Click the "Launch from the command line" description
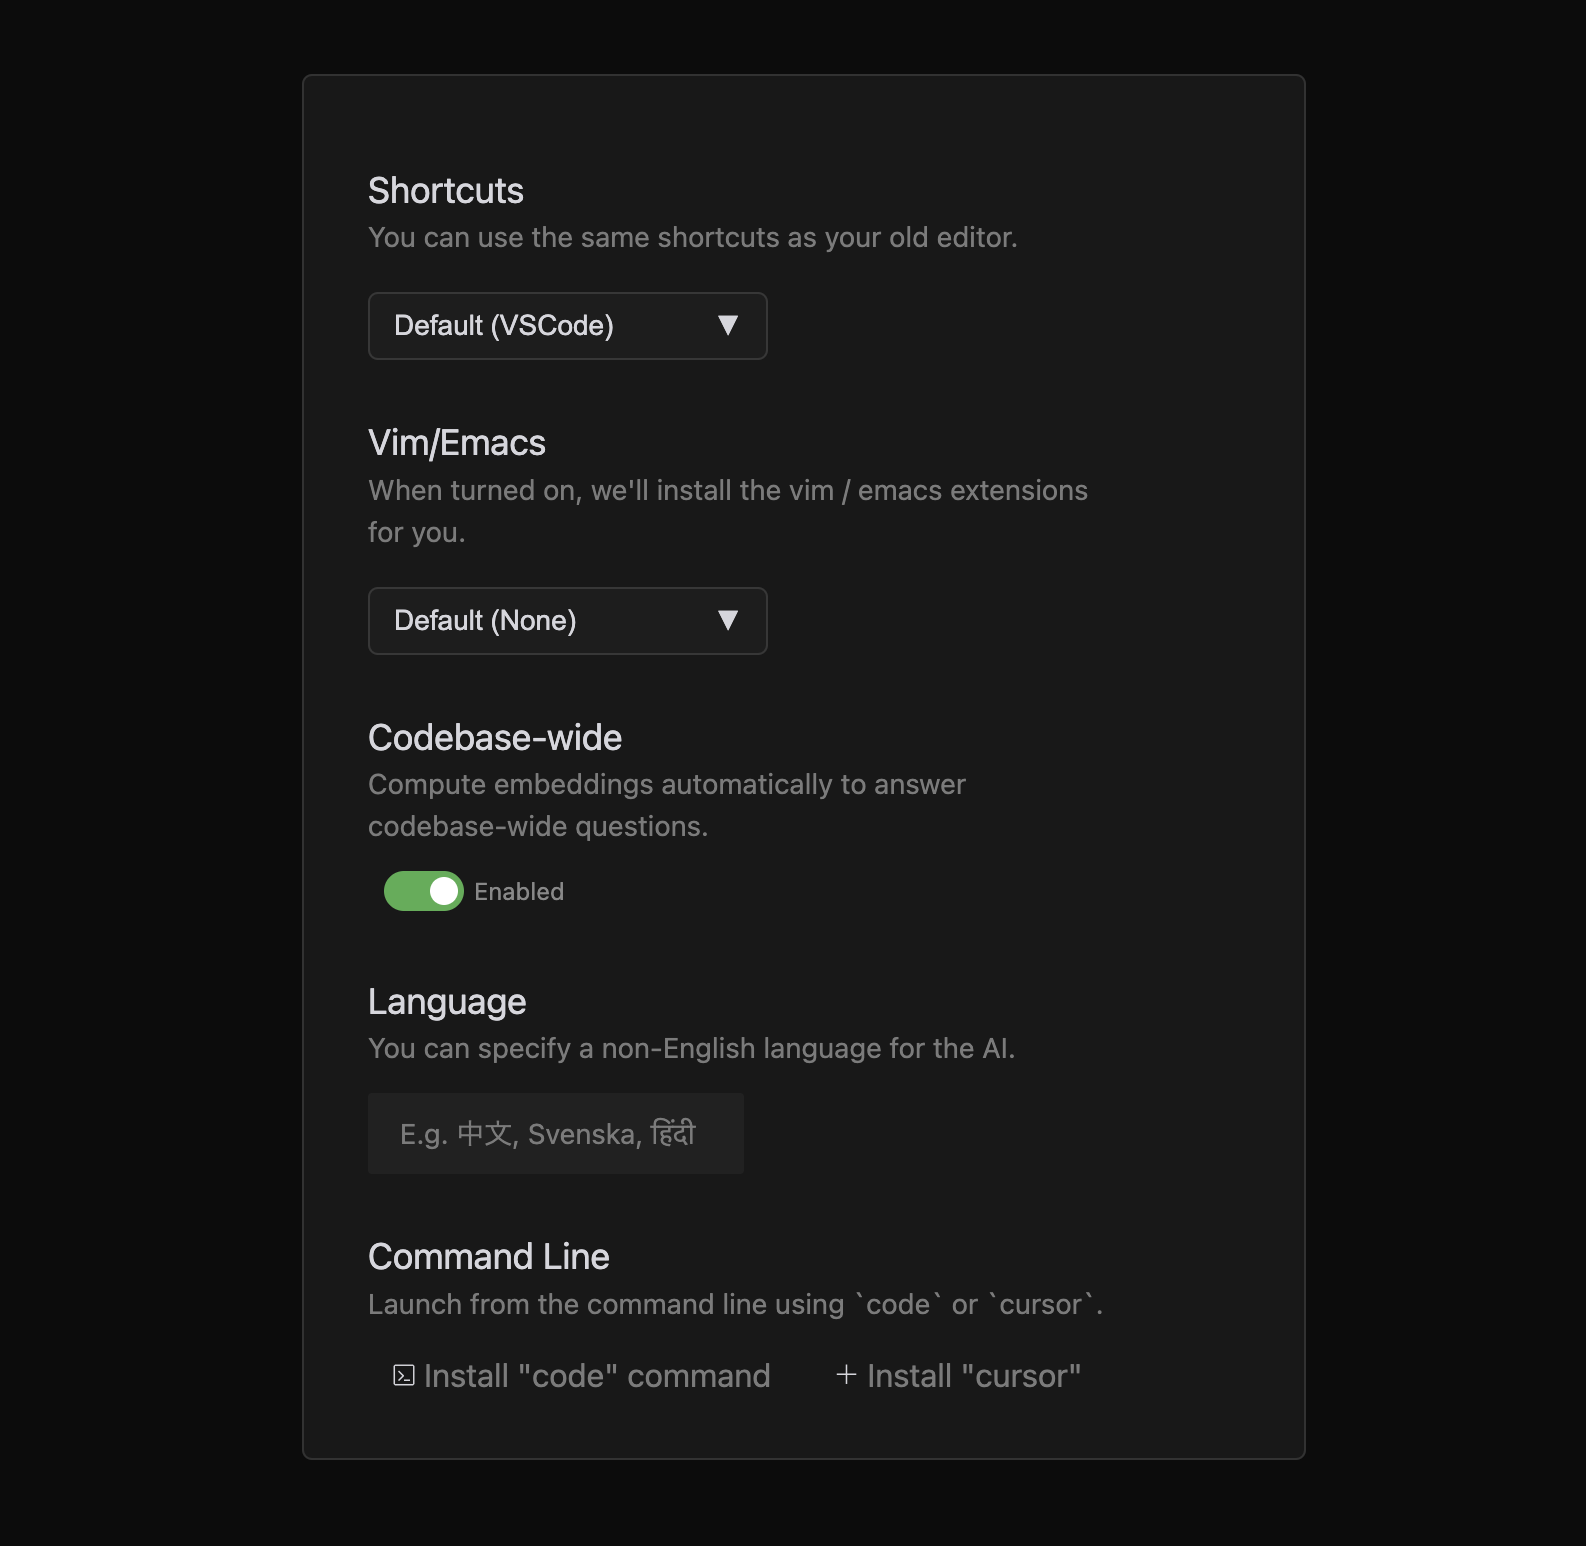This screenshot has width=1586, height=1546. (x=735, y=1305)
